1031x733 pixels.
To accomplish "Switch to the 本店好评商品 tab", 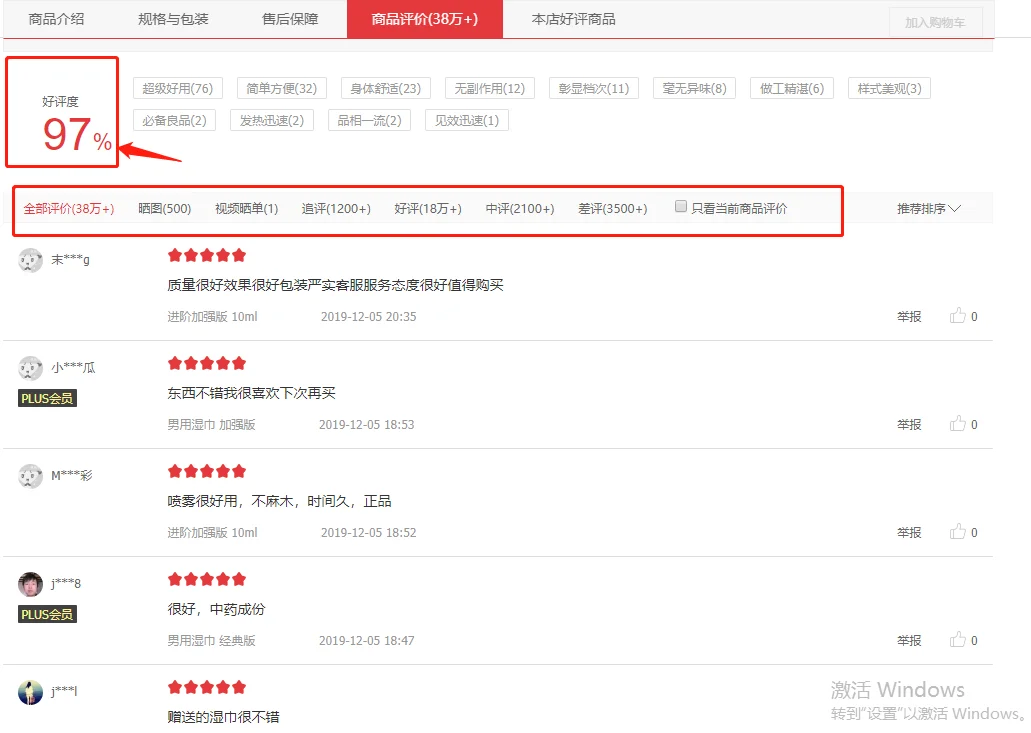I will (x=573, y=19).
